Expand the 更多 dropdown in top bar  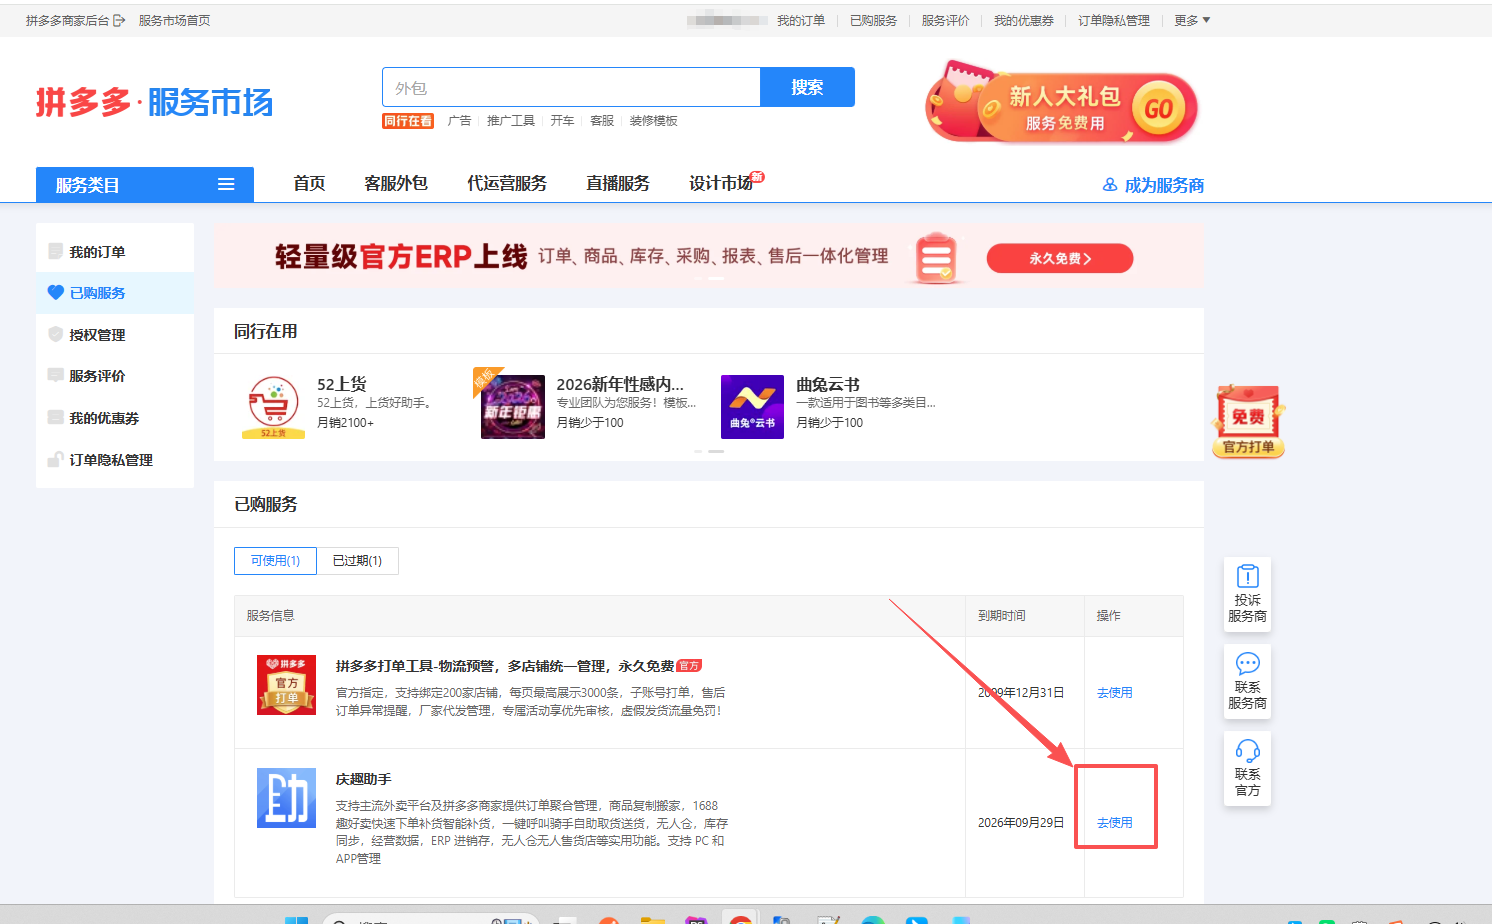coord(1191,21)
